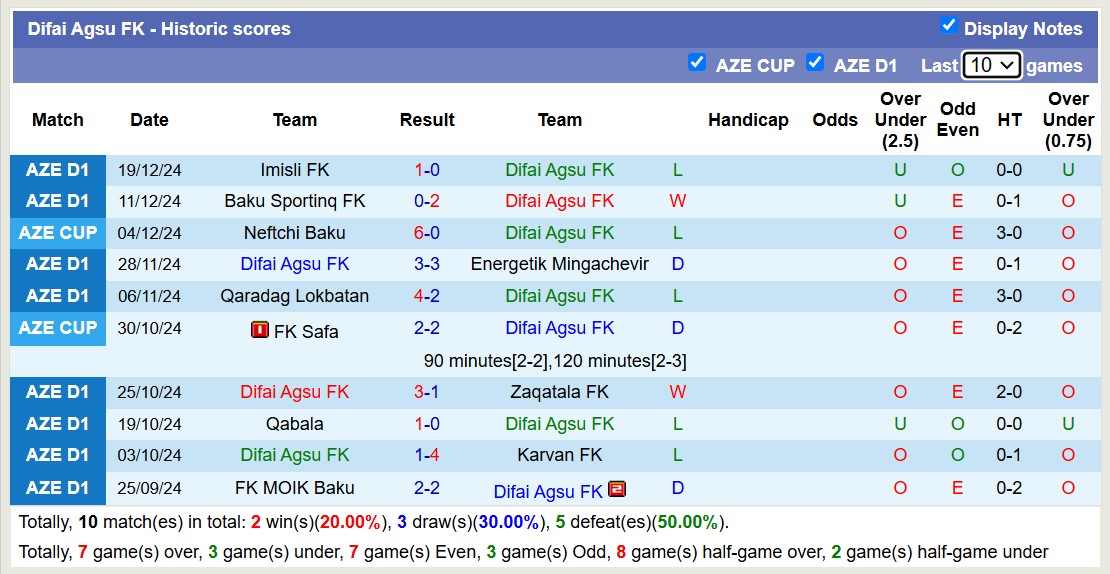
Task: Open Imisli FK team link
Action: tap(295, 170)
